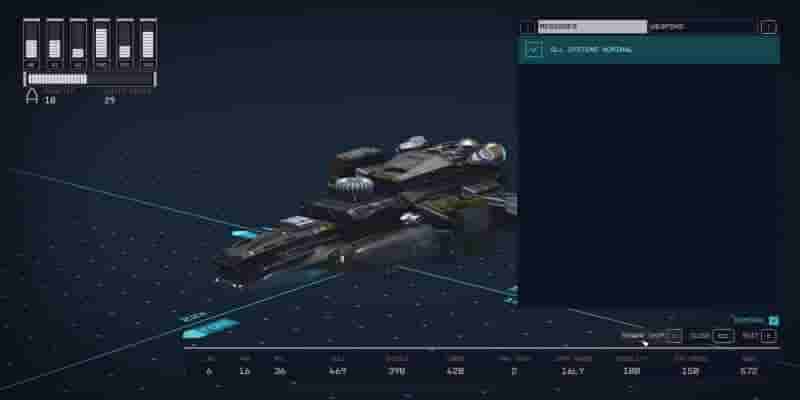The image size is (800, 400).
Task: Click the sixth power allocation bar
Action: [x=148, y=45]
